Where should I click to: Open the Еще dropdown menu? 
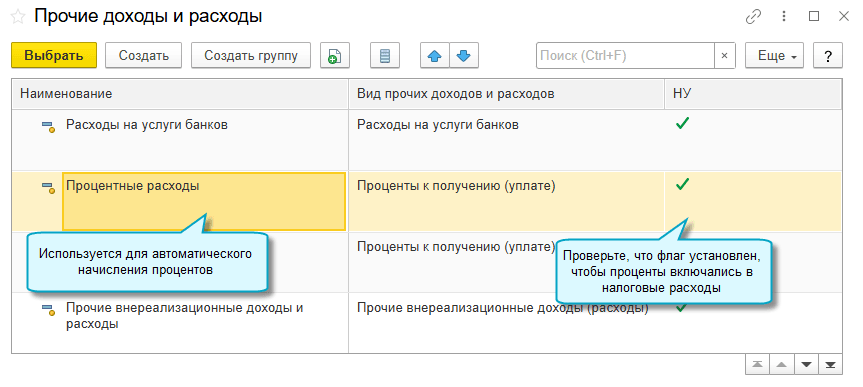[774, 56]
